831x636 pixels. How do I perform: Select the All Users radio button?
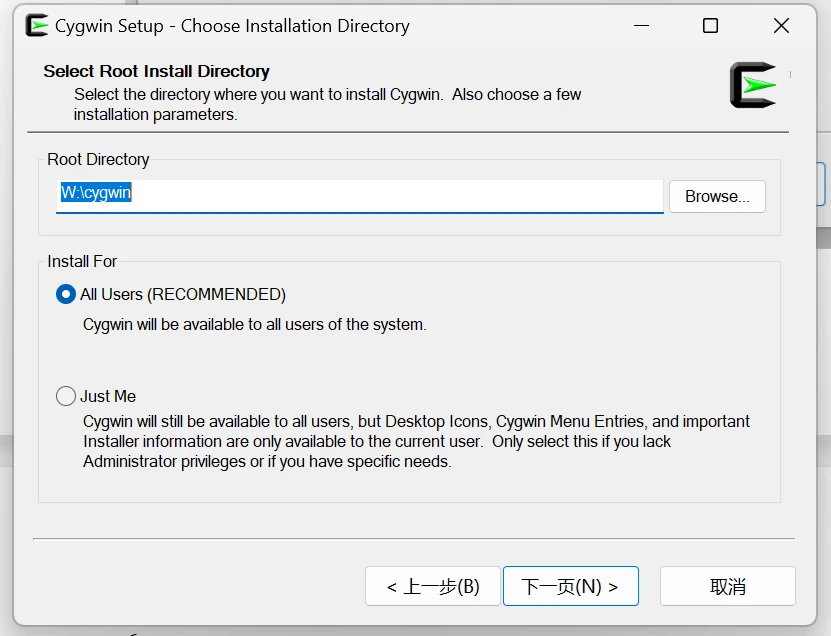(x=66, y=294)
